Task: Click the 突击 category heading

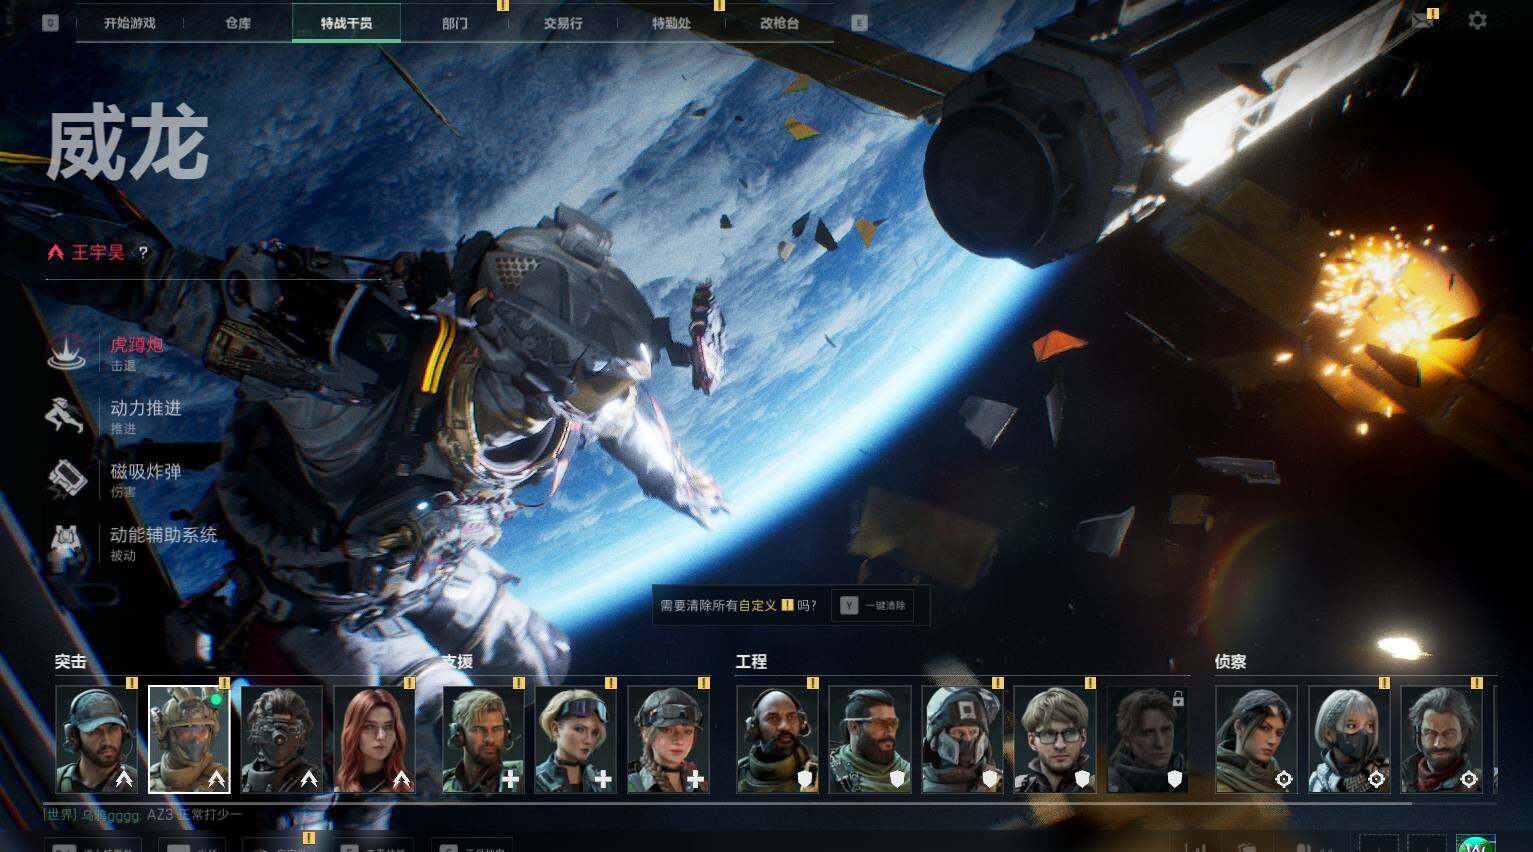Action: pos(70,662)
